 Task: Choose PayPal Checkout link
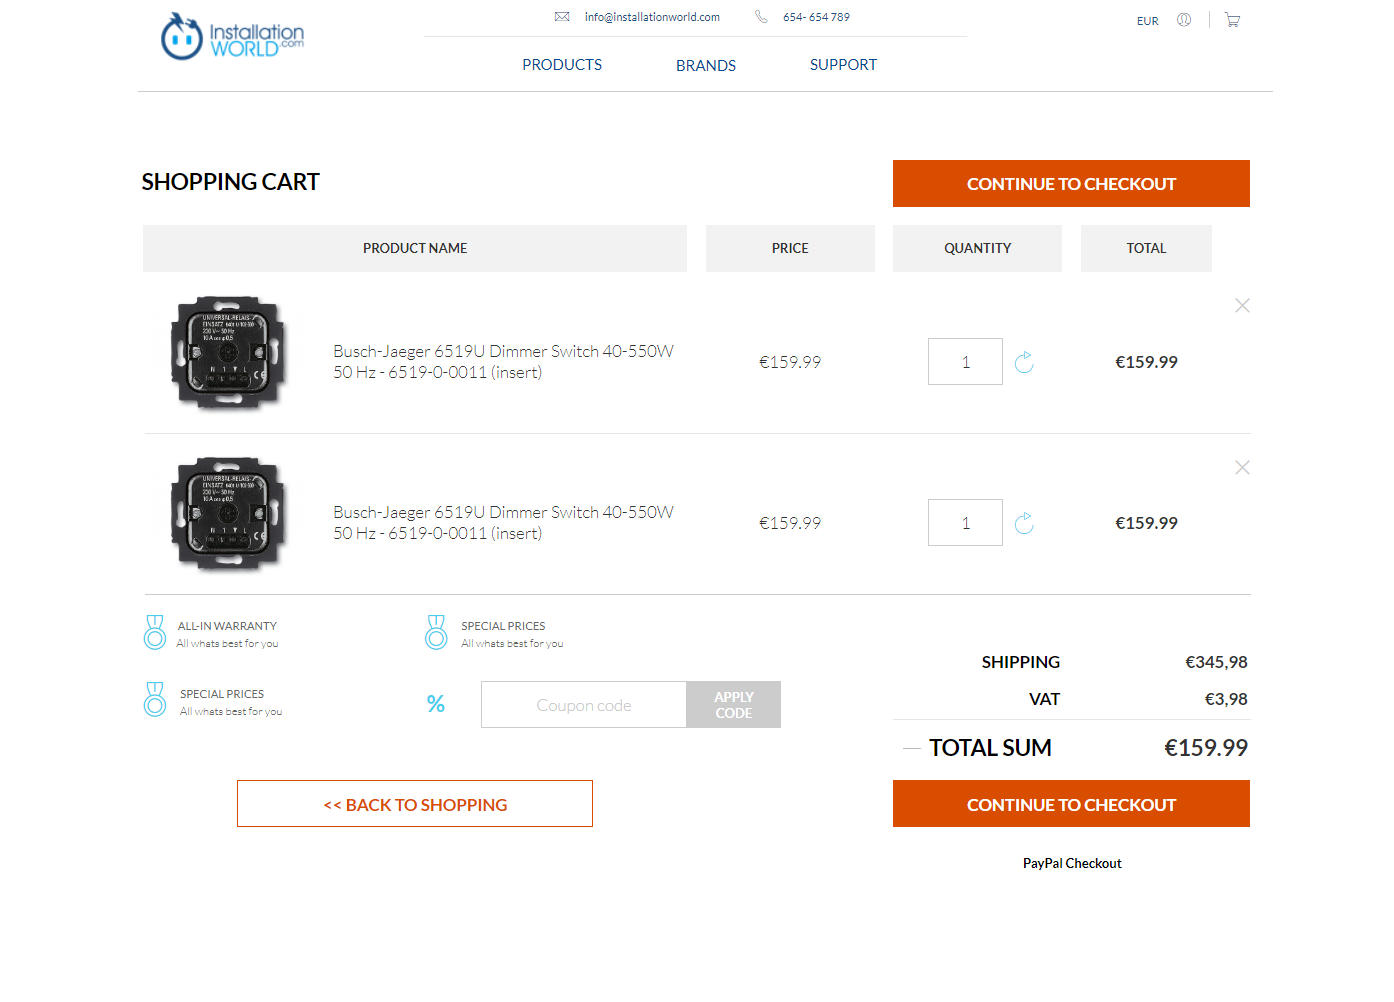point(1072,863)
